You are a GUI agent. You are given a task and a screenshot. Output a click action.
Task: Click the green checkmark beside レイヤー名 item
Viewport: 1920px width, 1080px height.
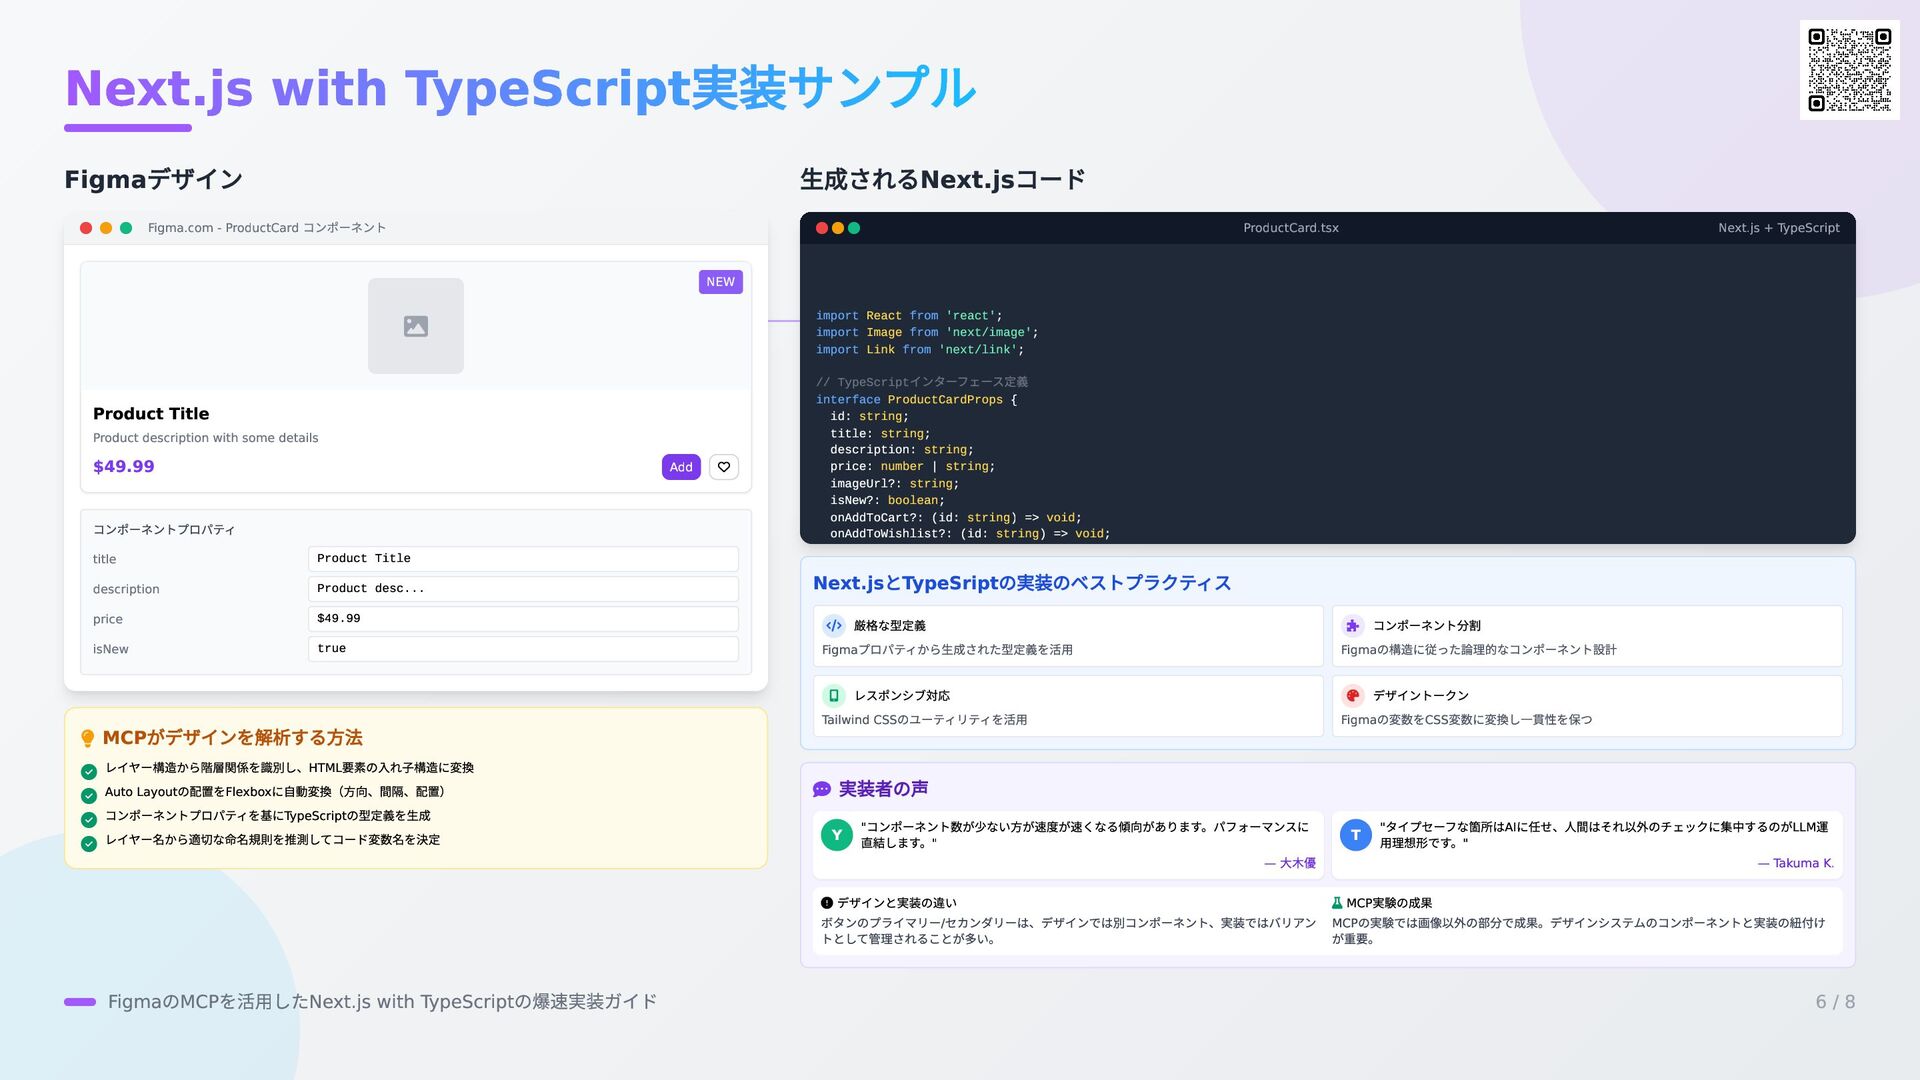[x=89, y=843]
